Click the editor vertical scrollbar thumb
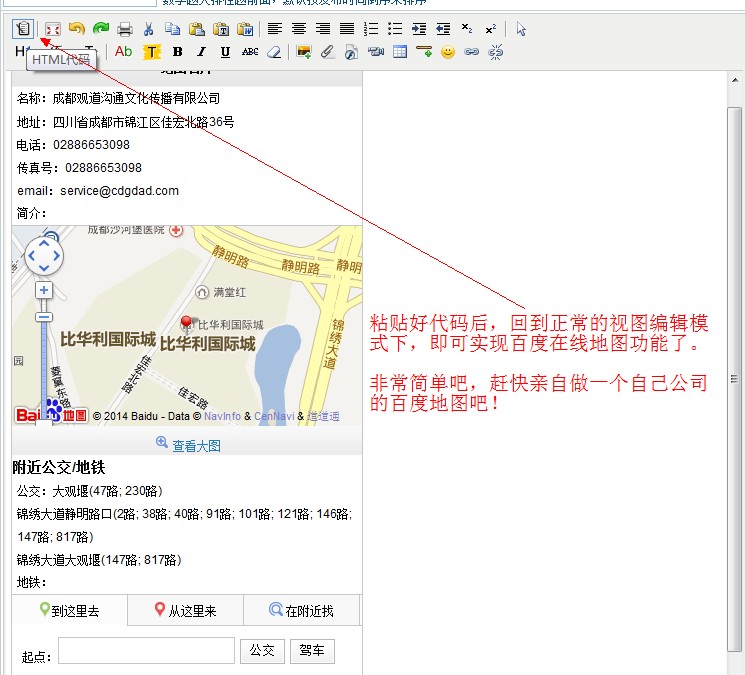The width and height of the screenshot is (745, 675). pos(735,379)
